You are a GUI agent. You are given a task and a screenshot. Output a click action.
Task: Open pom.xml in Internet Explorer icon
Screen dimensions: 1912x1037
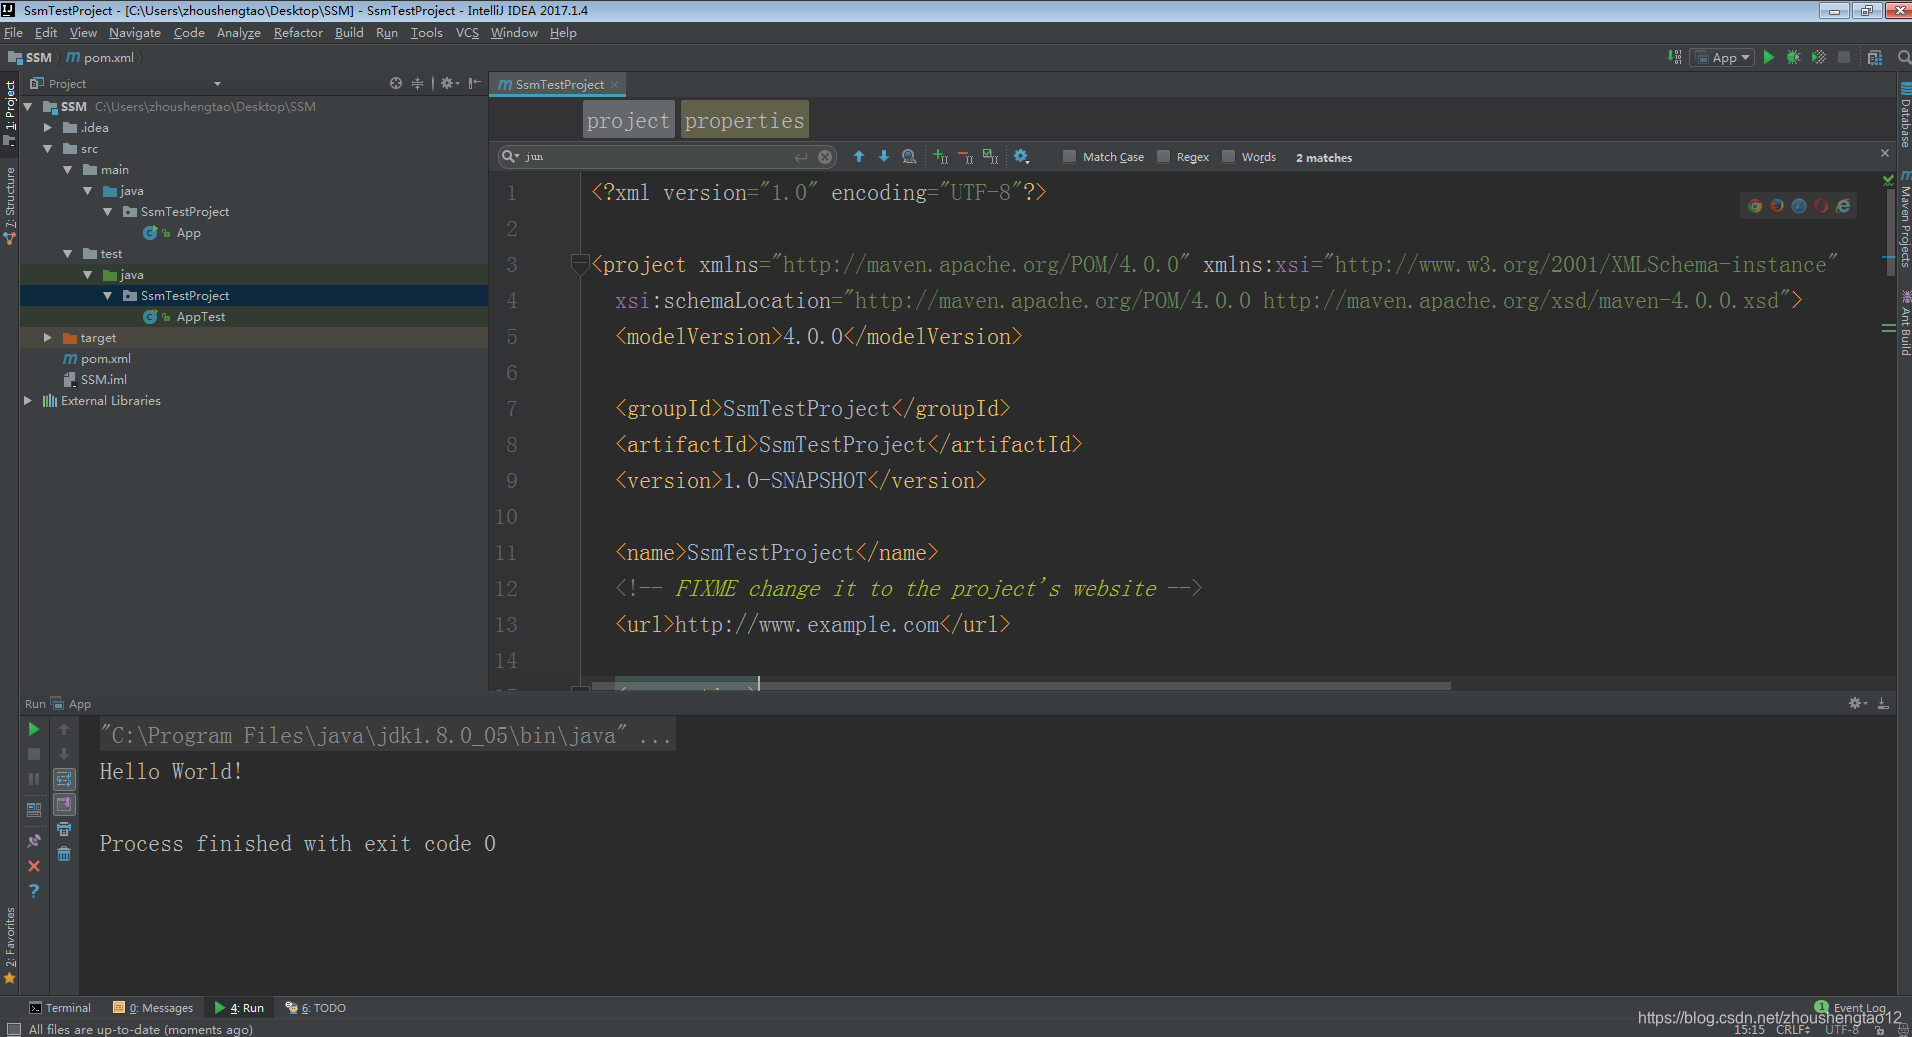(1843, 206)
